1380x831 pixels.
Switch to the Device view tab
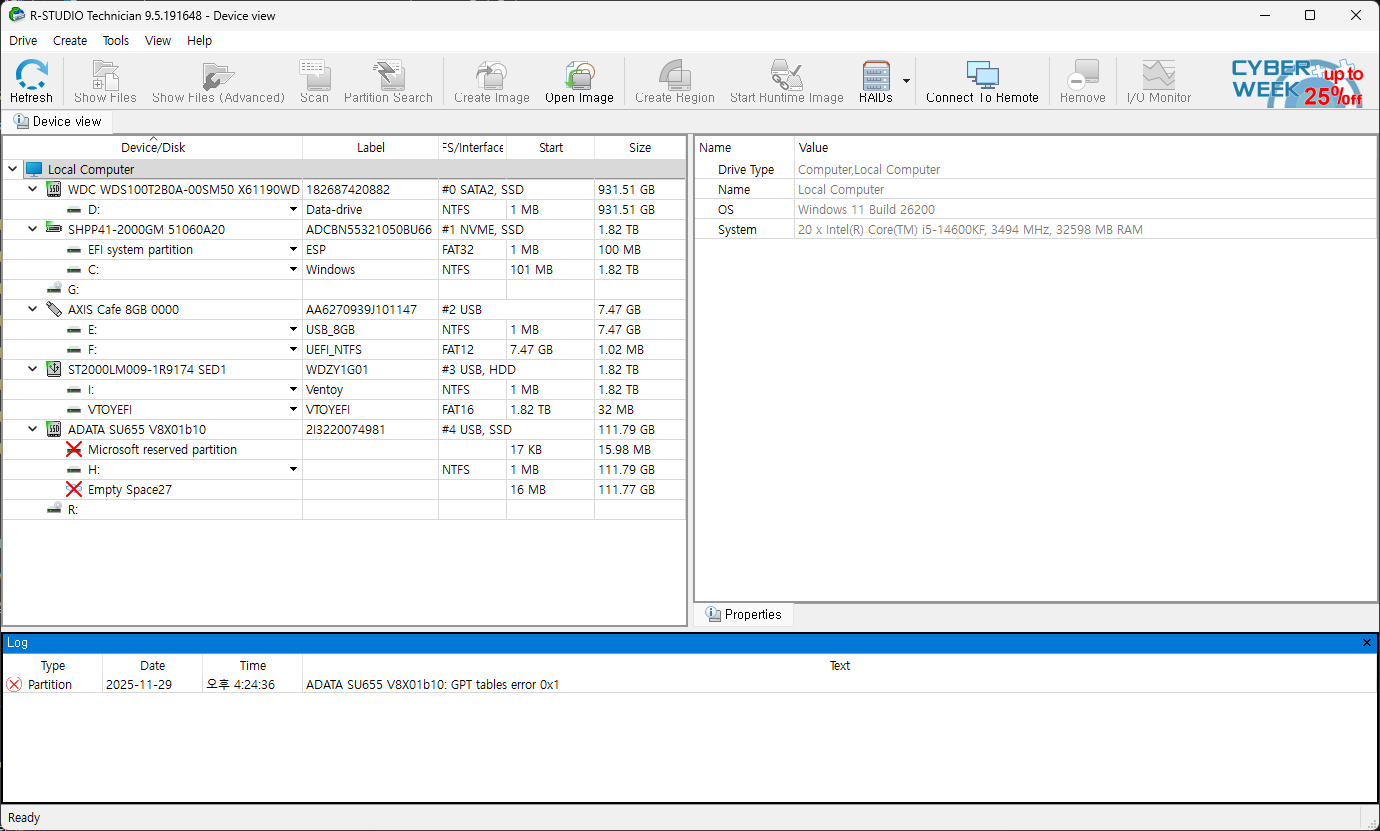[57, 121]
